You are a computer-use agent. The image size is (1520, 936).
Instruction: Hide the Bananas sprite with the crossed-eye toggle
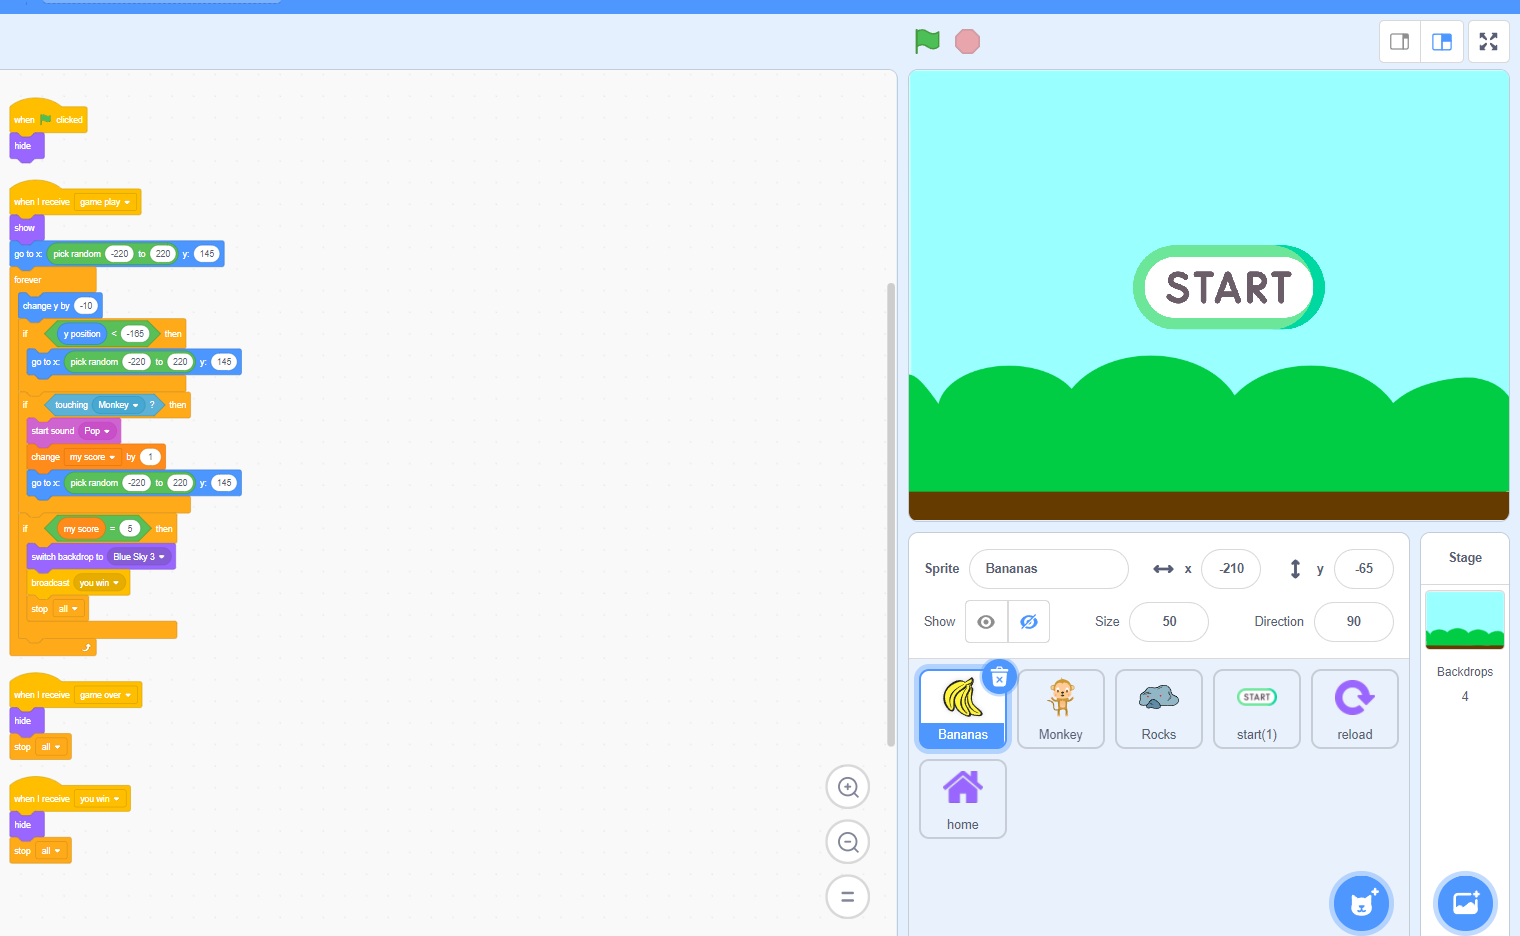point(1029,621)
